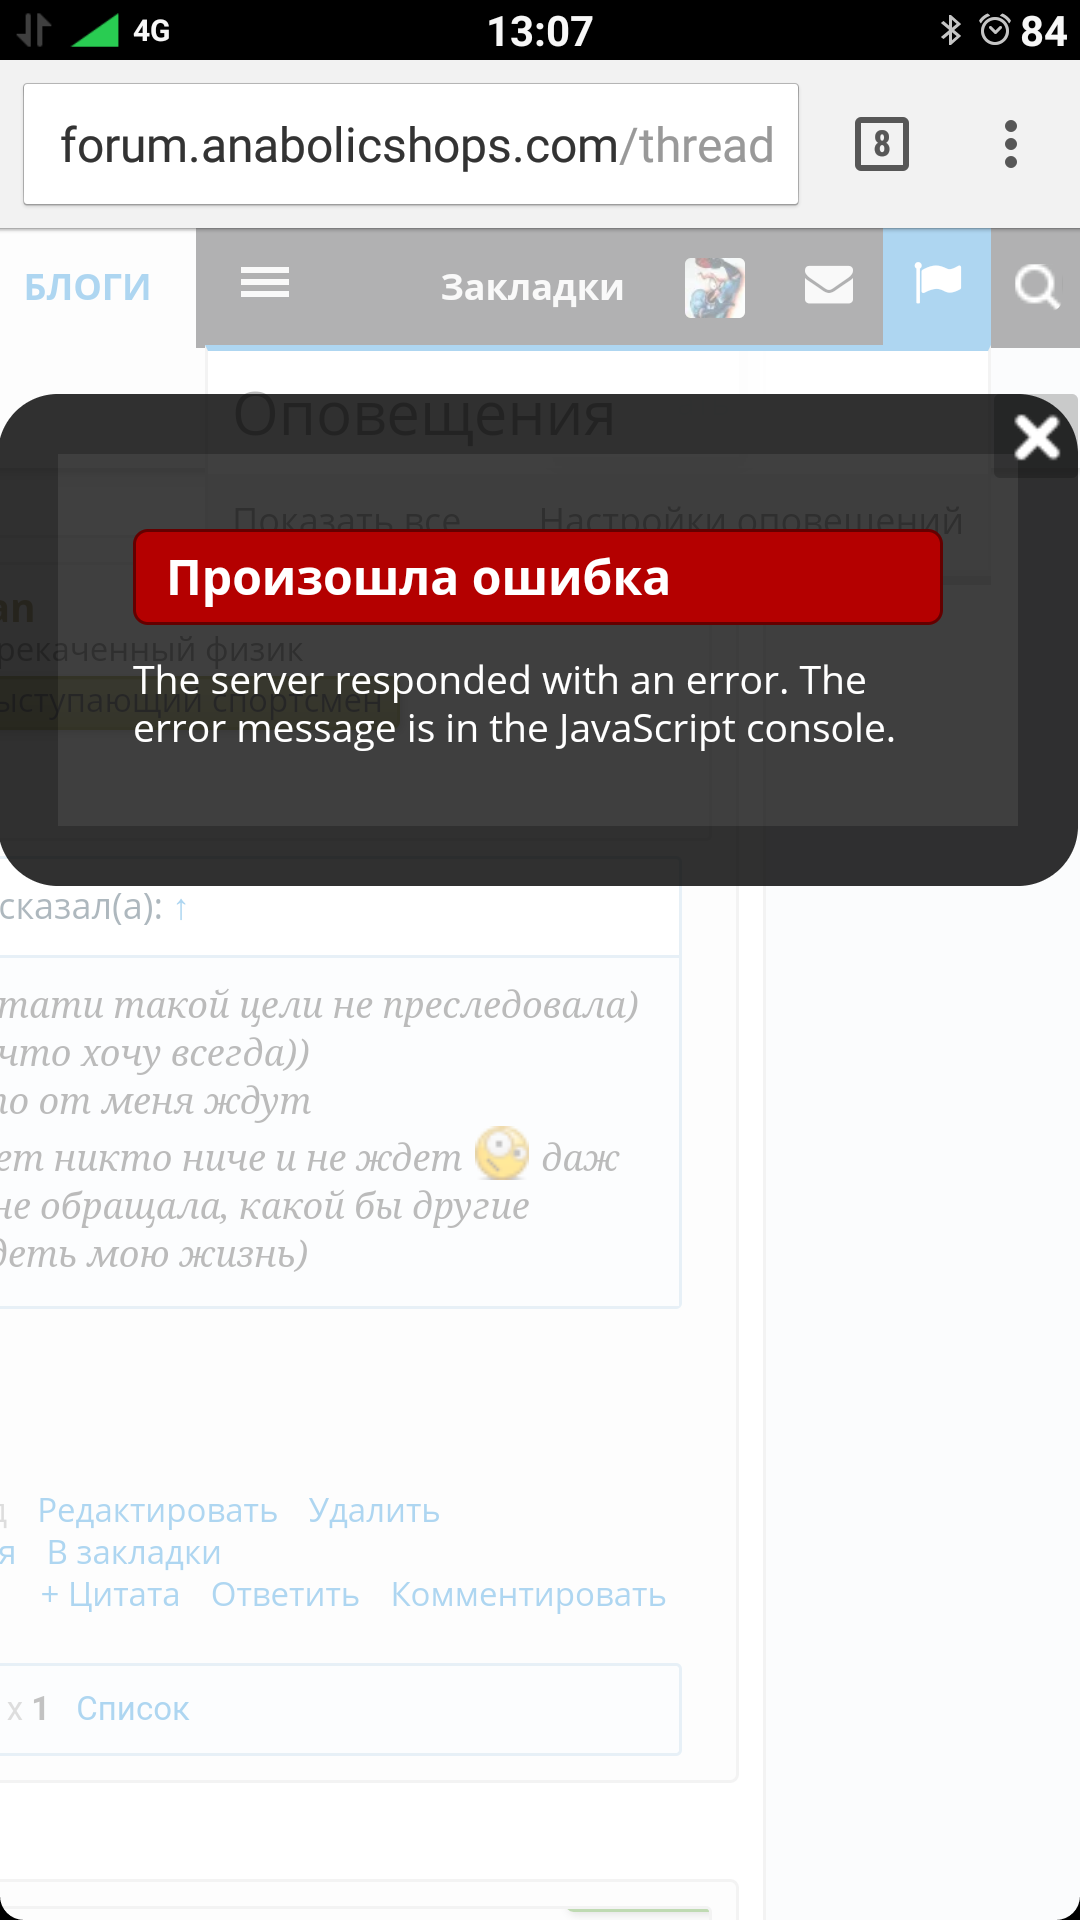Open the forum search magnifier
This screenshot has width=1080, height=1920.
tap(1036, 288)
